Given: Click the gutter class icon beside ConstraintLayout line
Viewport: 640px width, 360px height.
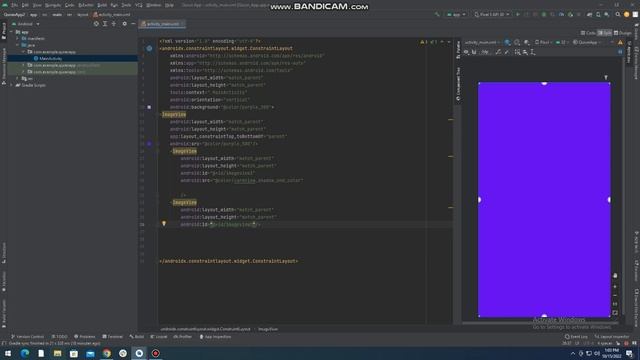Looking at the screenshot, I should [x=149, y=49].
